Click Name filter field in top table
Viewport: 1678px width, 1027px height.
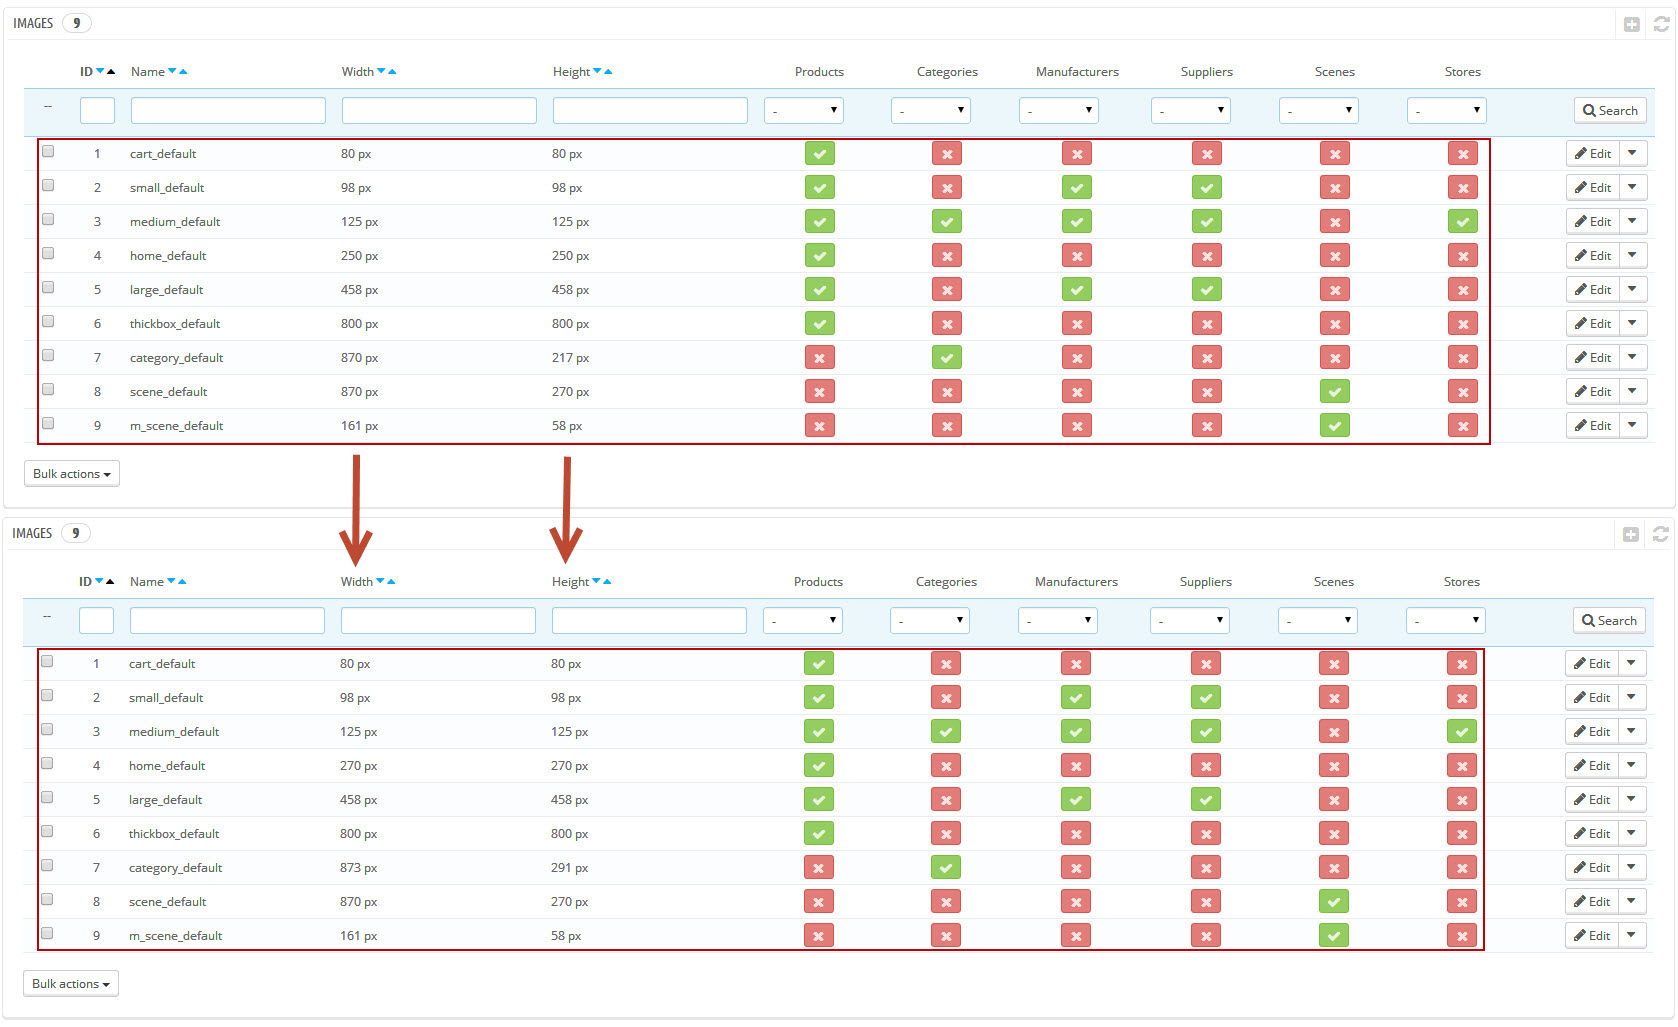point(228,111)
